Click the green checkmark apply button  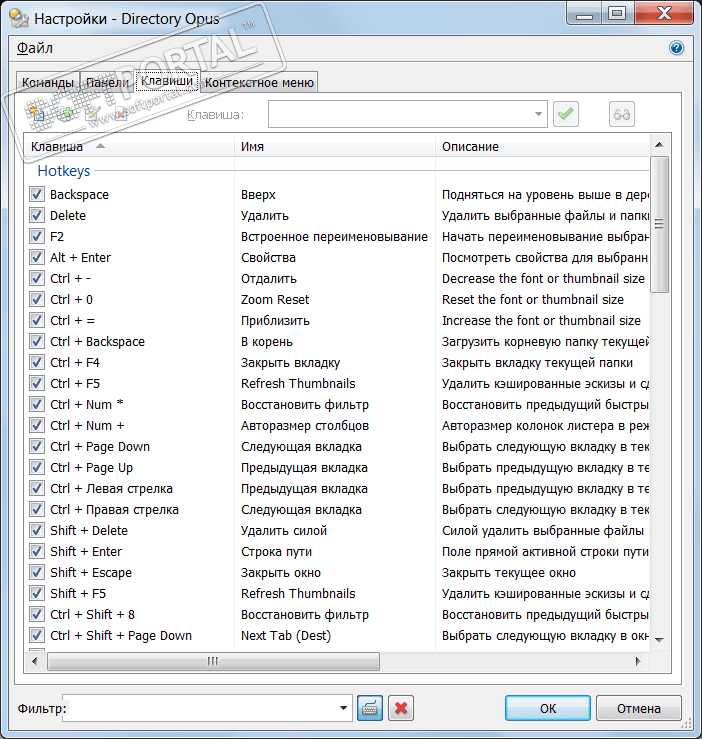tap(565, 114)
